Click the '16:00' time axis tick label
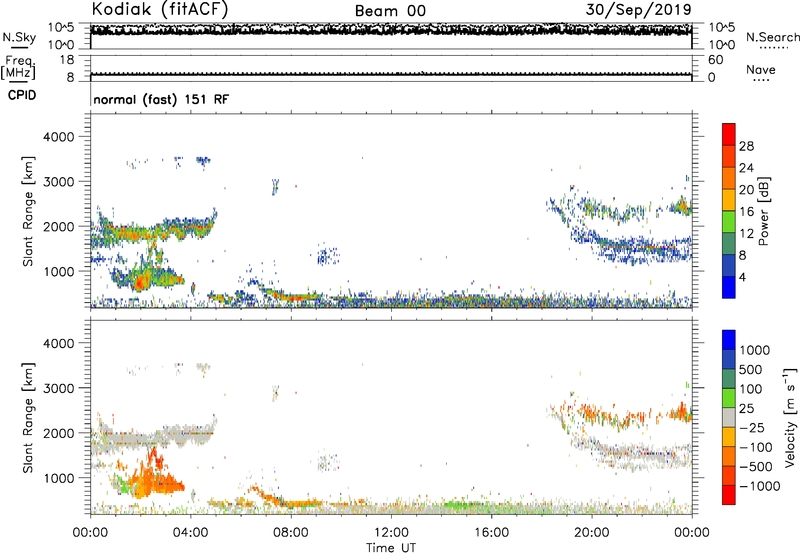 (491, 533)
